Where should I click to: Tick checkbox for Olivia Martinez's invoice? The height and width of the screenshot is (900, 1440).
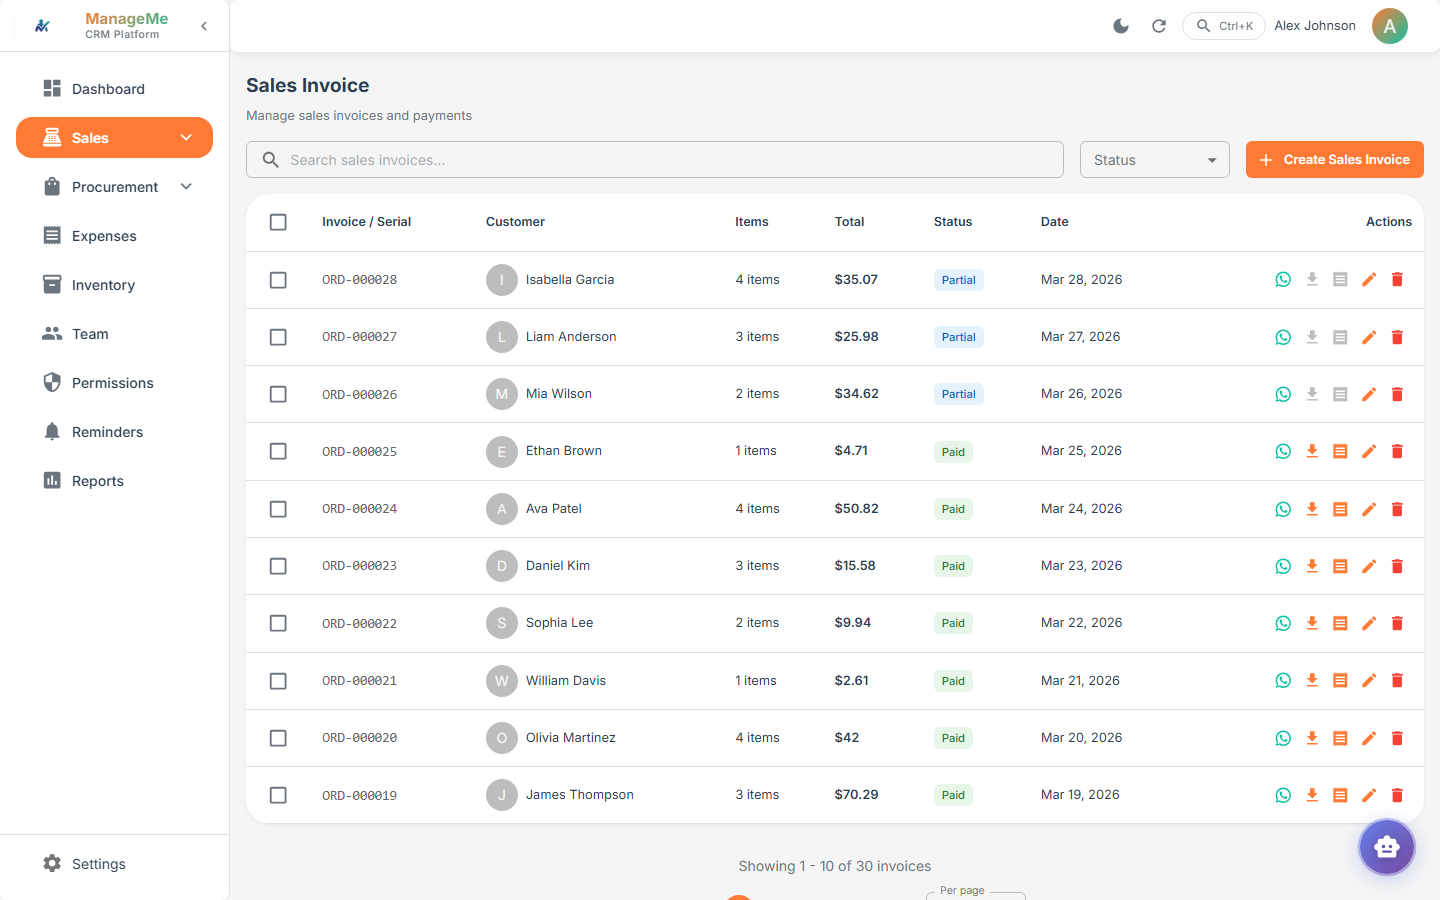tap(278, 738)
